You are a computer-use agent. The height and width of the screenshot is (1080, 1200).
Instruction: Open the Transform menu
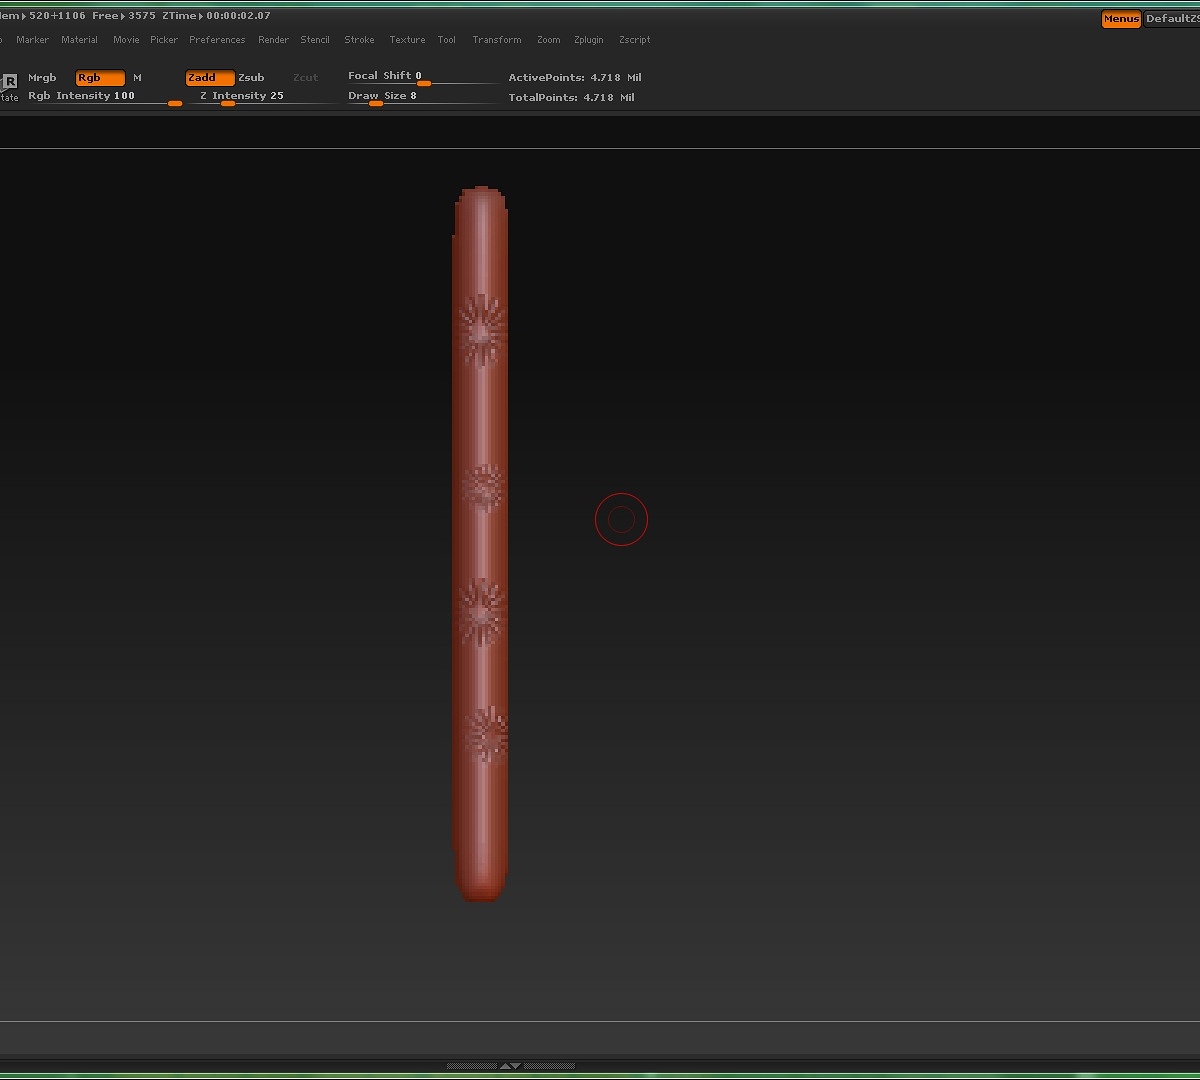click(x=497, y=40)
